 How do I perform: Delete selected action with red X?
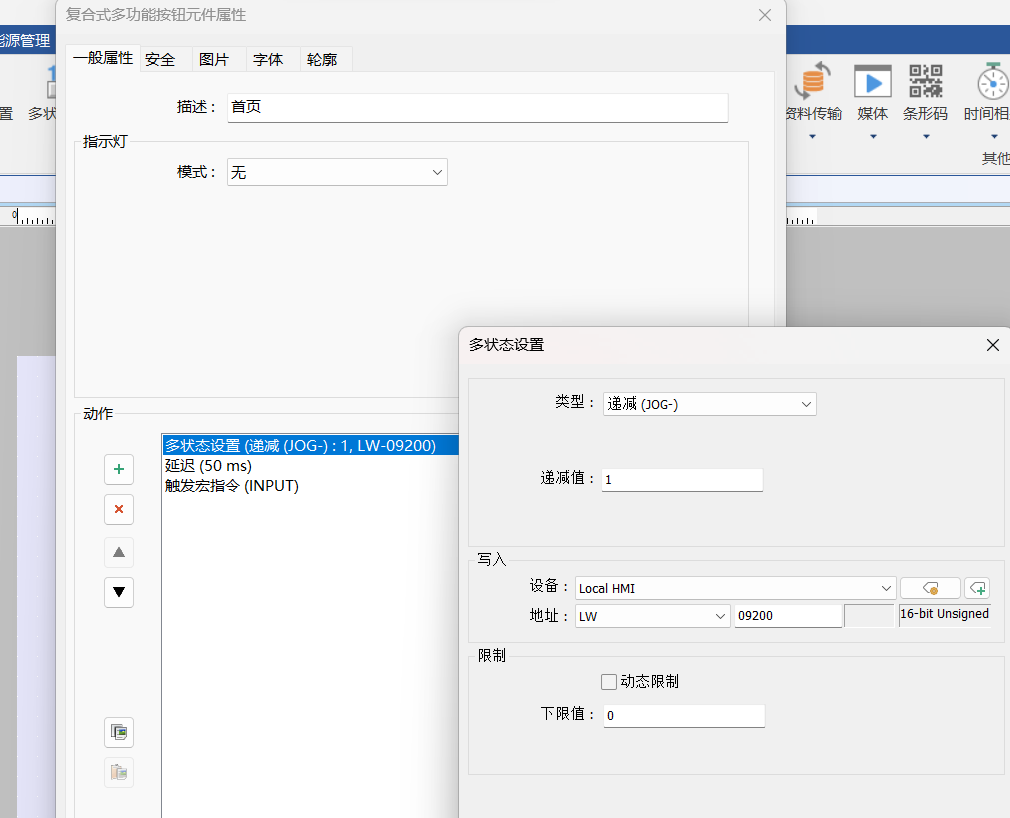click(x=119, y=509)
